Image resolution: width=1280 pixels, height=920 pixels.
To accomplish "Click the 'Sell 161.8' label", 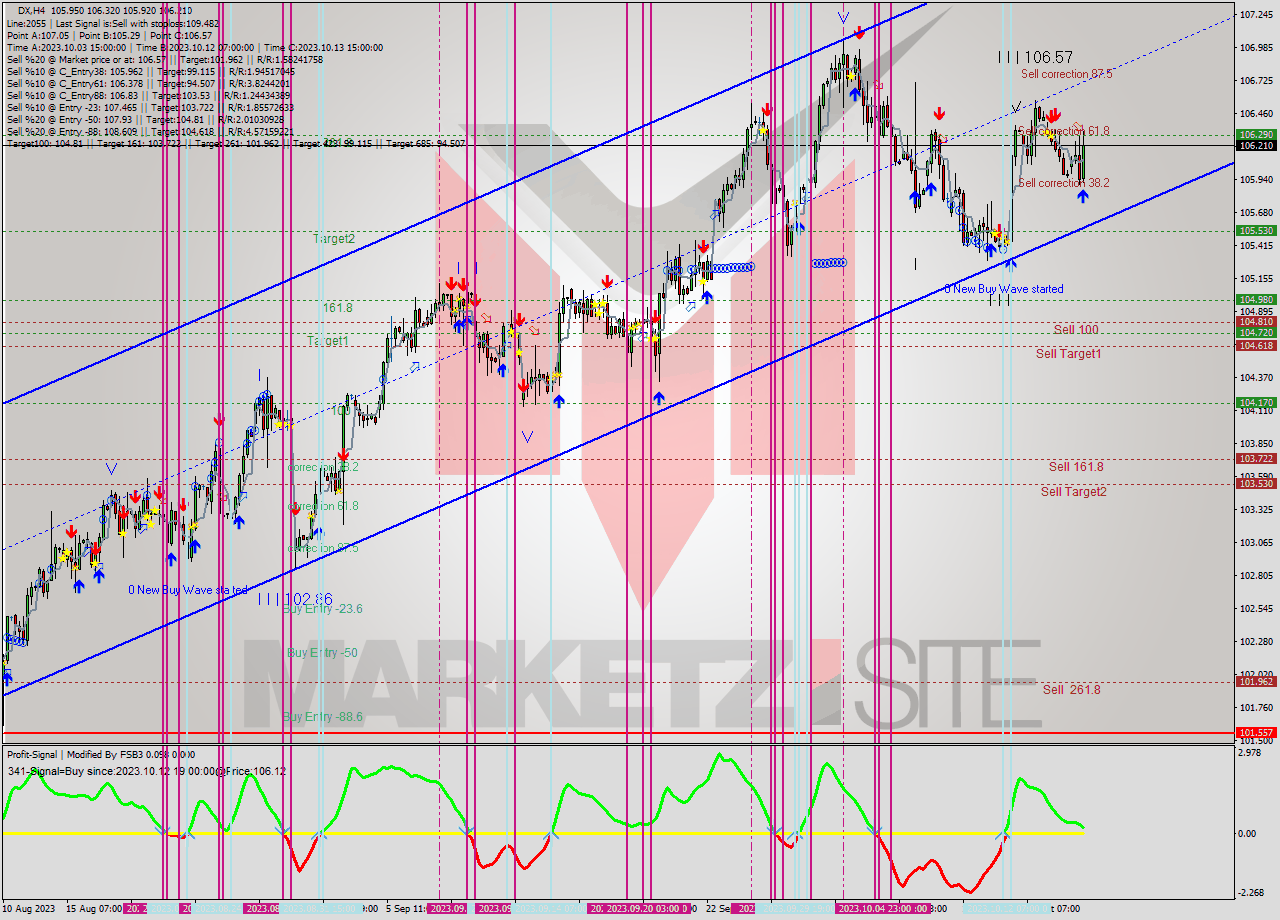I will point(1076,466).
